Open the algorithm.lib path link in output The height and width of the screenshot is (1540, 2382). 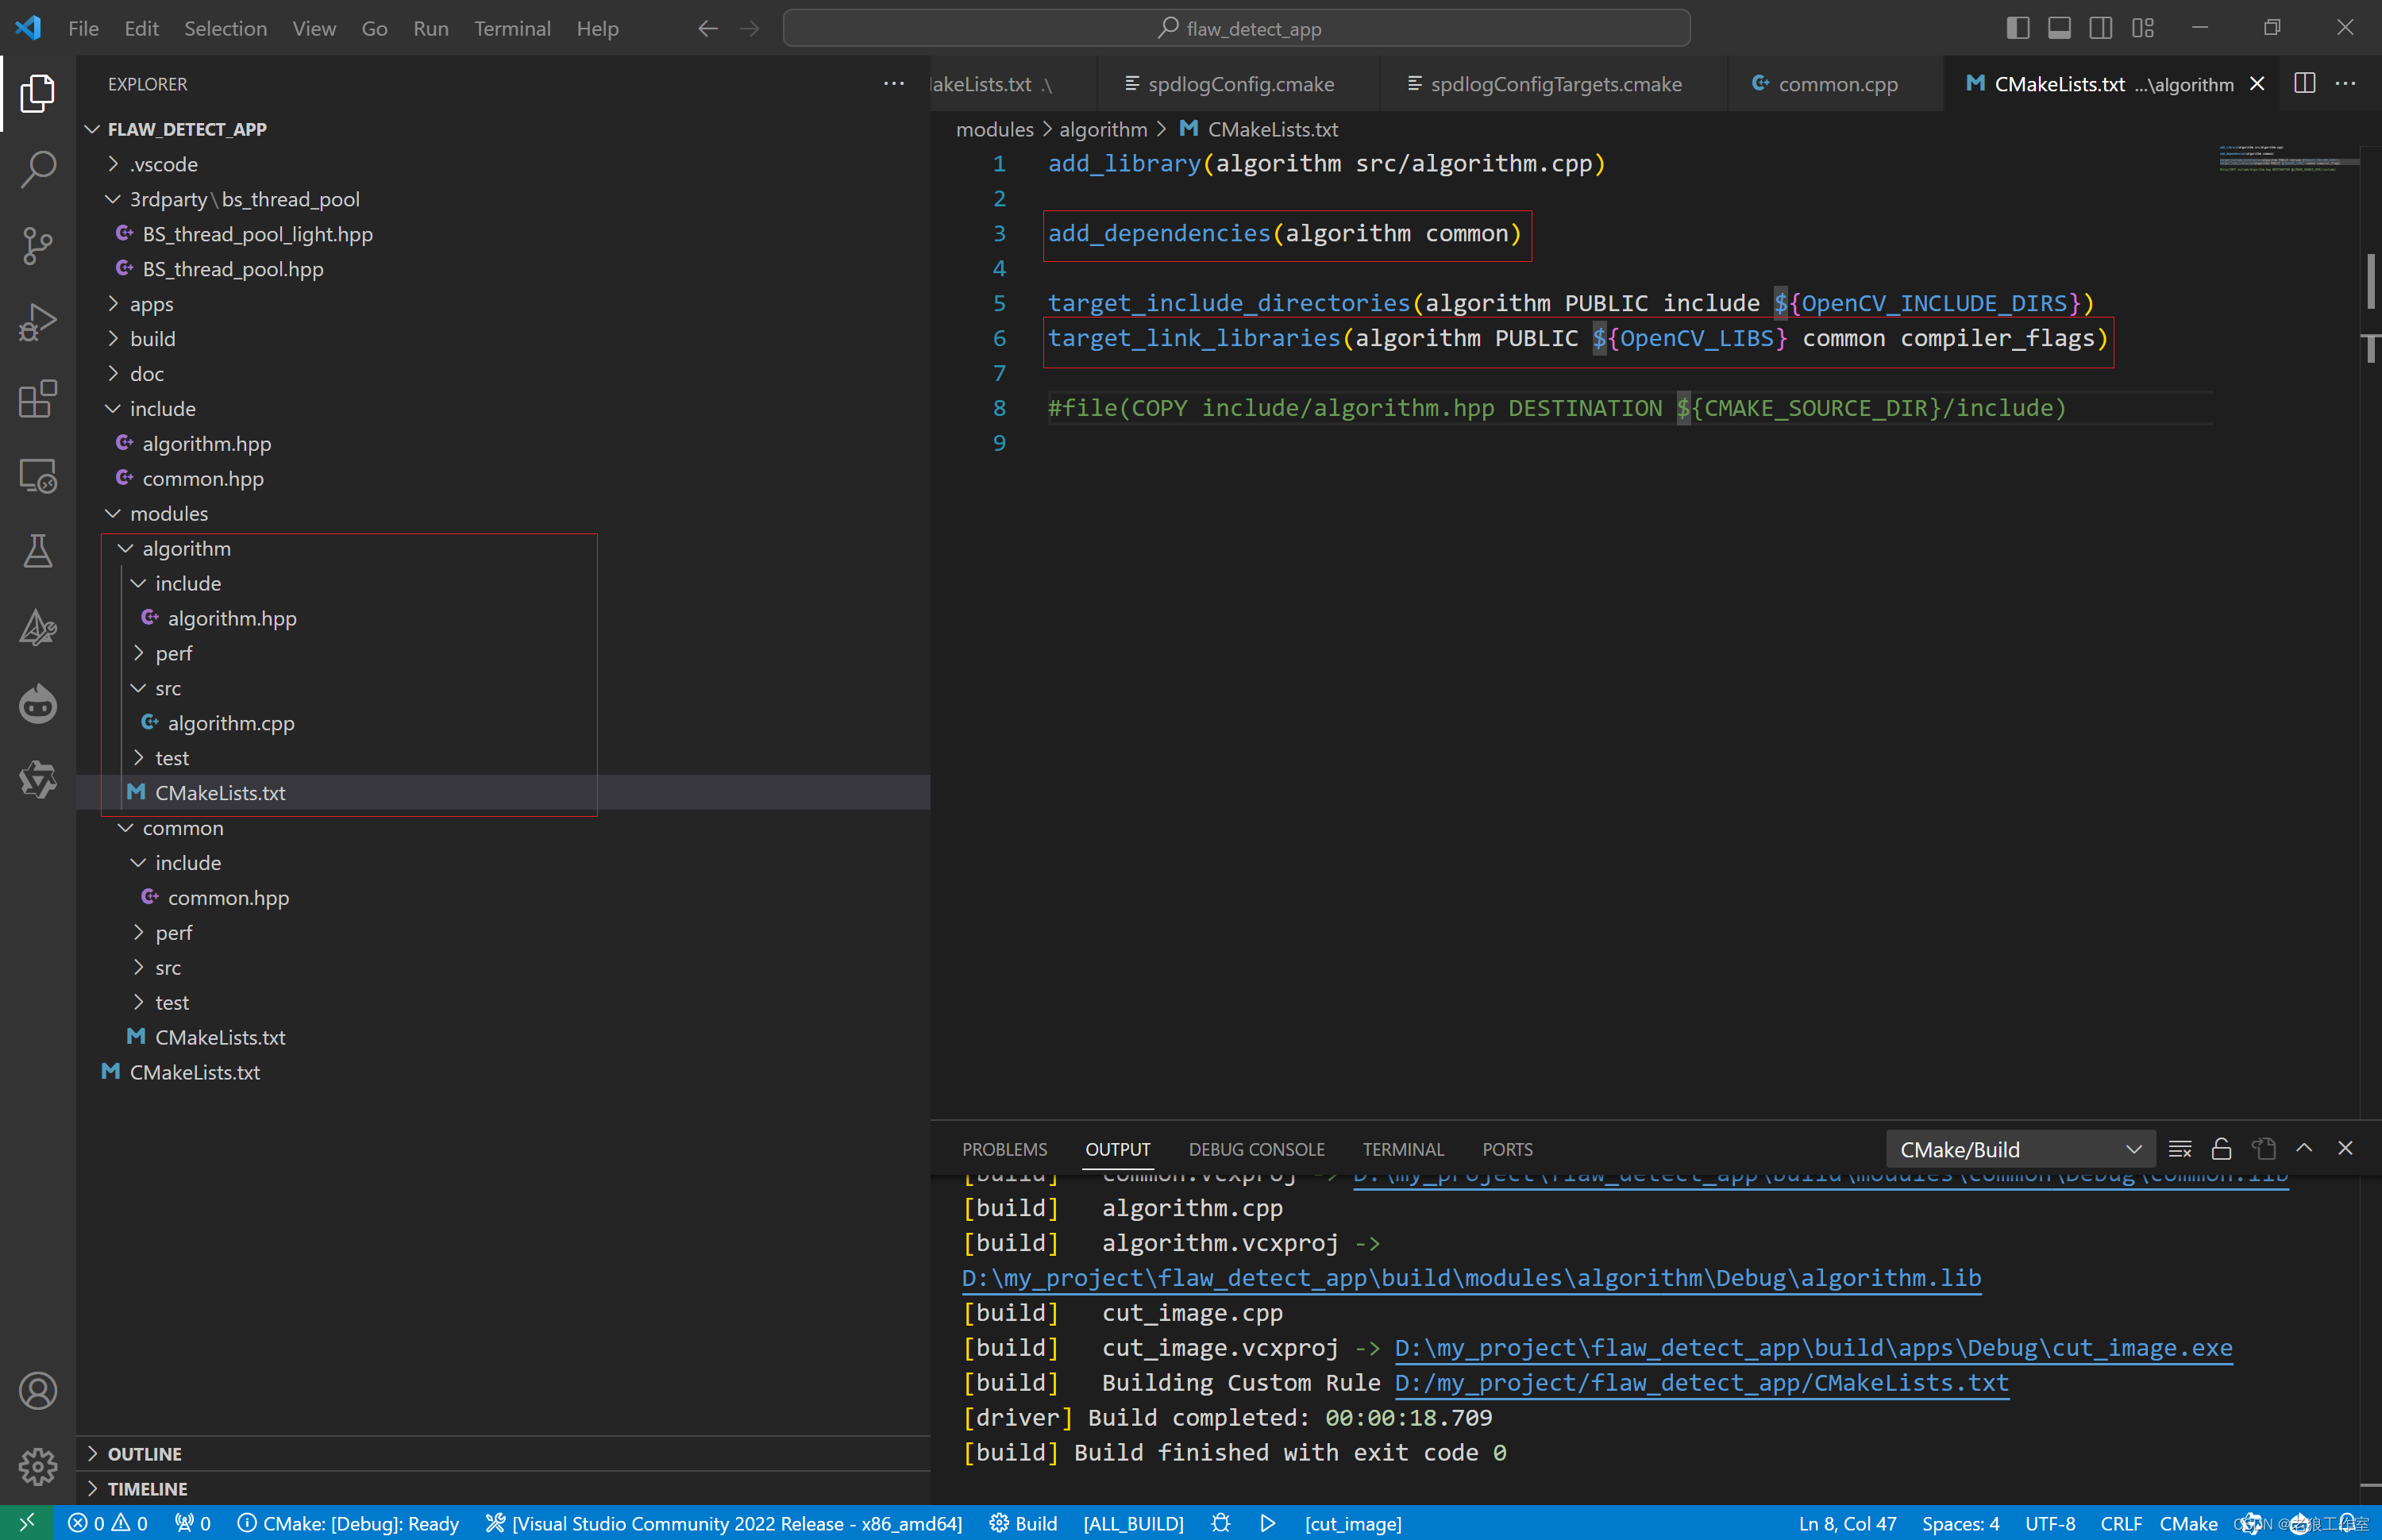pyautogui.click(x=1471, y=1278)
